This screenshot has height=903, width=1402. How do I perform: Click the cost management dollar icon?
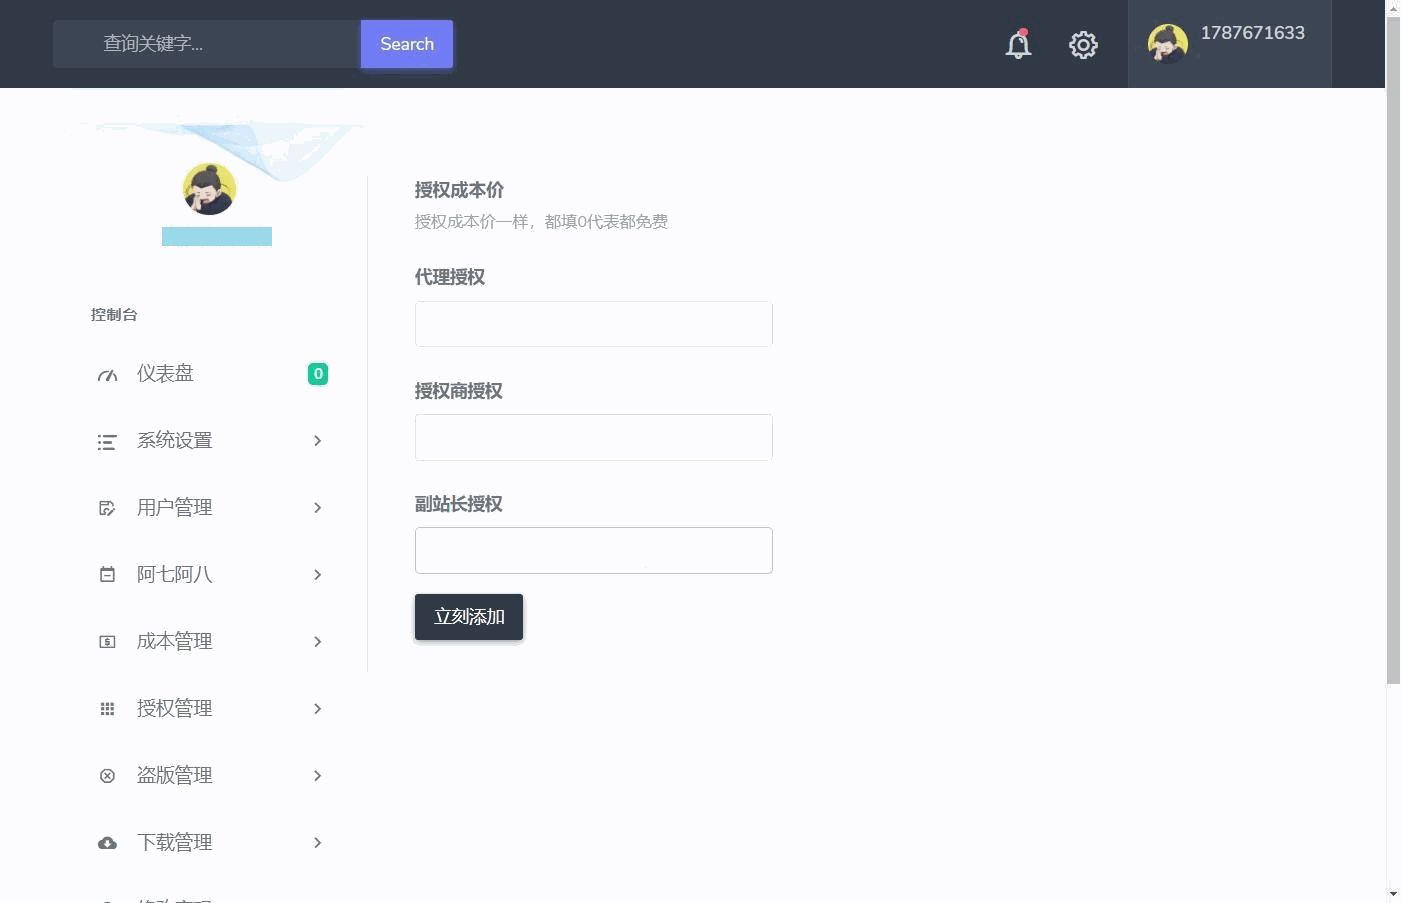click(107, 642)
